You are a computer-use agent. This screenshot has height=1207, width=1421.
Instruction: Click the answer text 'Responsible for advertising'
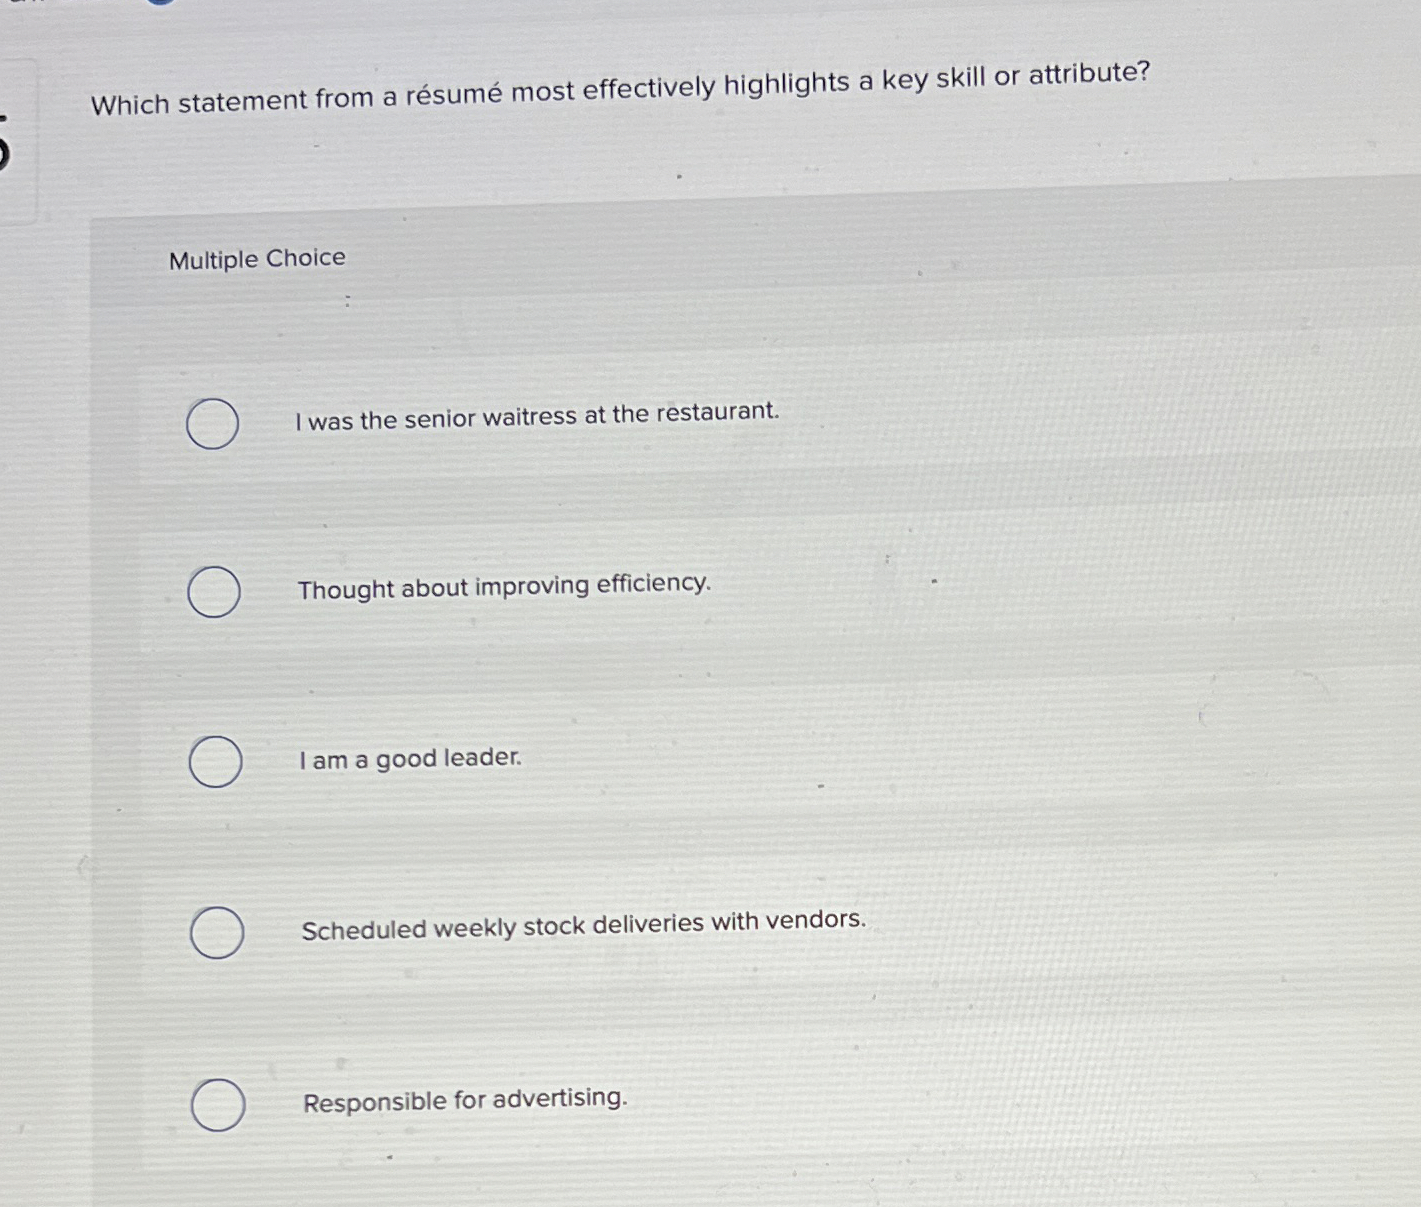coord(464,1098)
